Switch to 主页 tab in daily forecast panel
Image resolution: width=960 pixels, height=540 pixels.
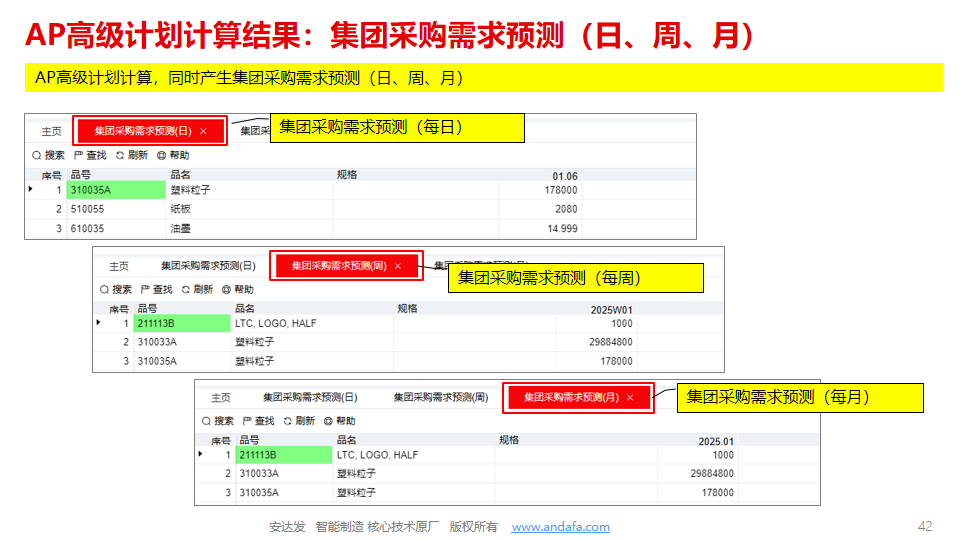pyautogui.click(x=51, y=131)
